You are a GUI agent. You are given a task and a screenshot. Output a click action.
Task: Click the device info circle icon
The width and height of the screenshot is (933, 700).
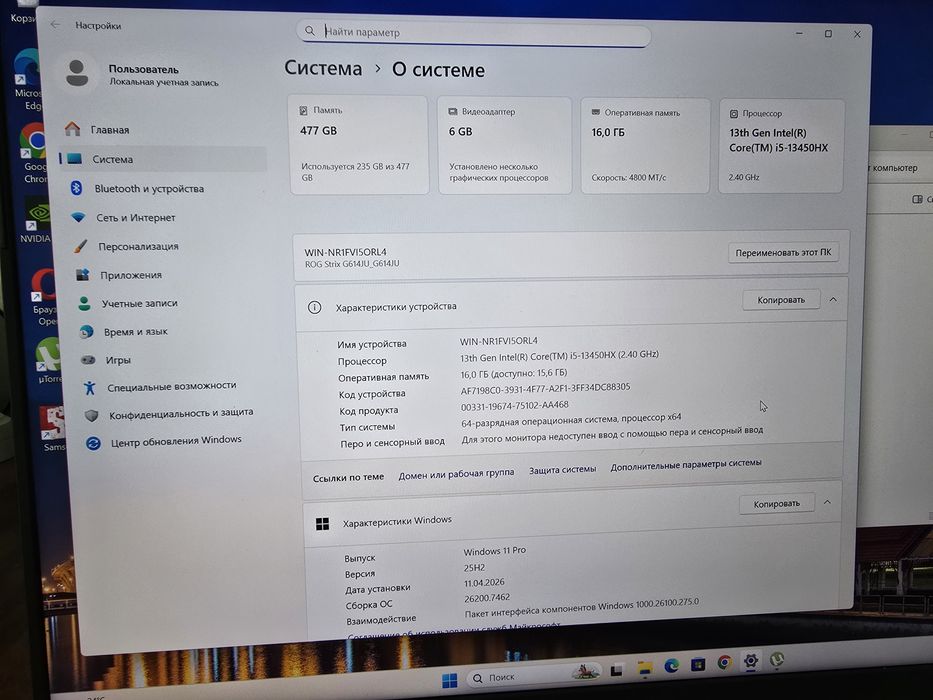coord(314,307)
